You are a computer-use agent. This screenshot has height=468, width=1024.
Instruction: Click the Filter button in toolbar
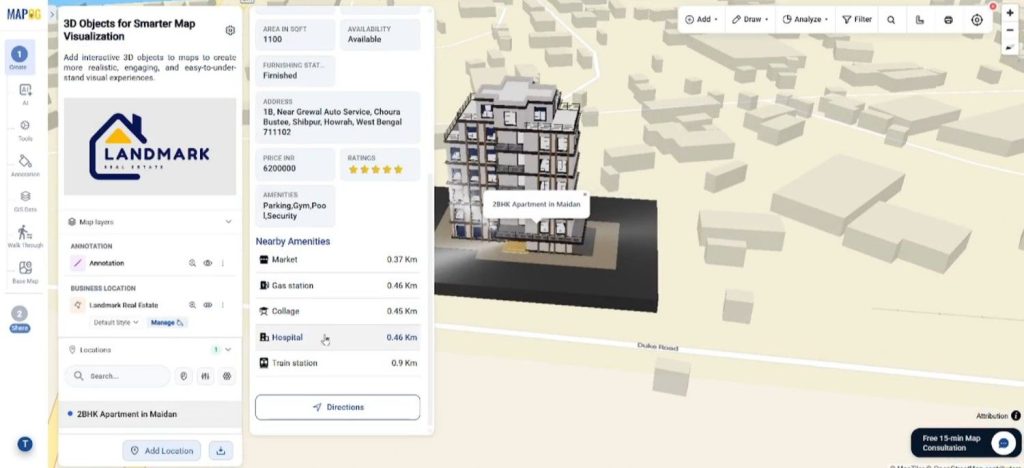[857, 20]
